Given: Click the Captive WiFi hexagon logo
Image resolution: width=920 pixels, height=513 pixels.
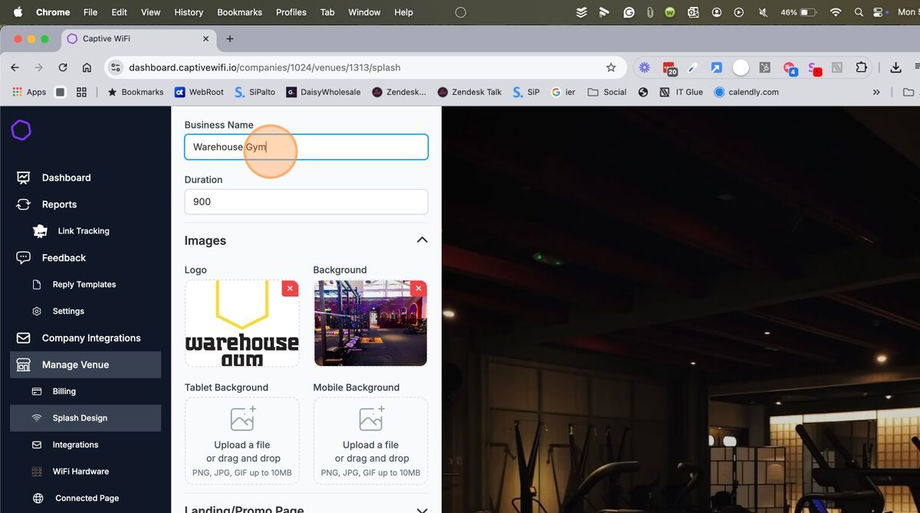Looking at the screenshot, I should 21,130.
